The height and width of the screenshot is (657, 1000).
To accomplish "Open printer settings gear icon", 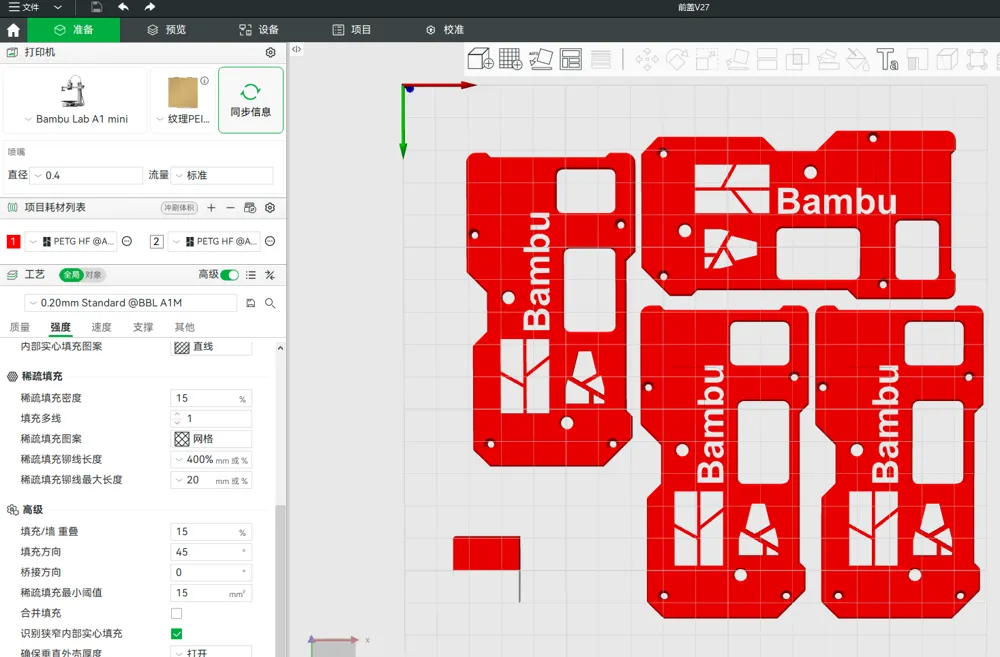I will click(270, 52).
